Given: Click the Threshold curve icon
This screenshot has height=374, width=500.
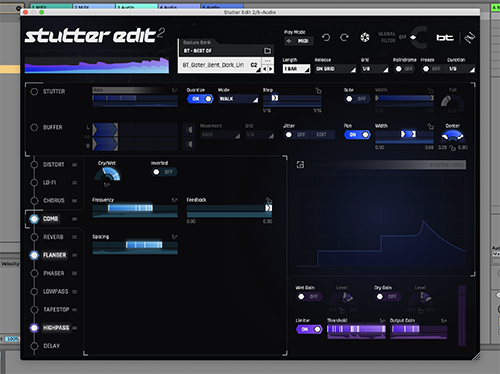Looking at the screenshot, I should (x=382, y=320).
